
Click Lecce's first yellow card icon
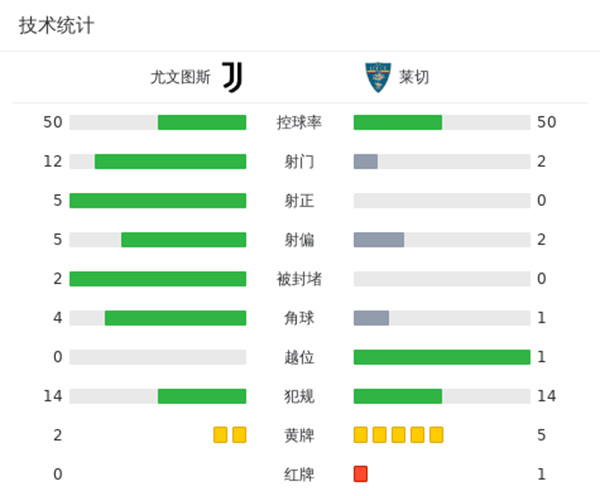pos(361,435)
